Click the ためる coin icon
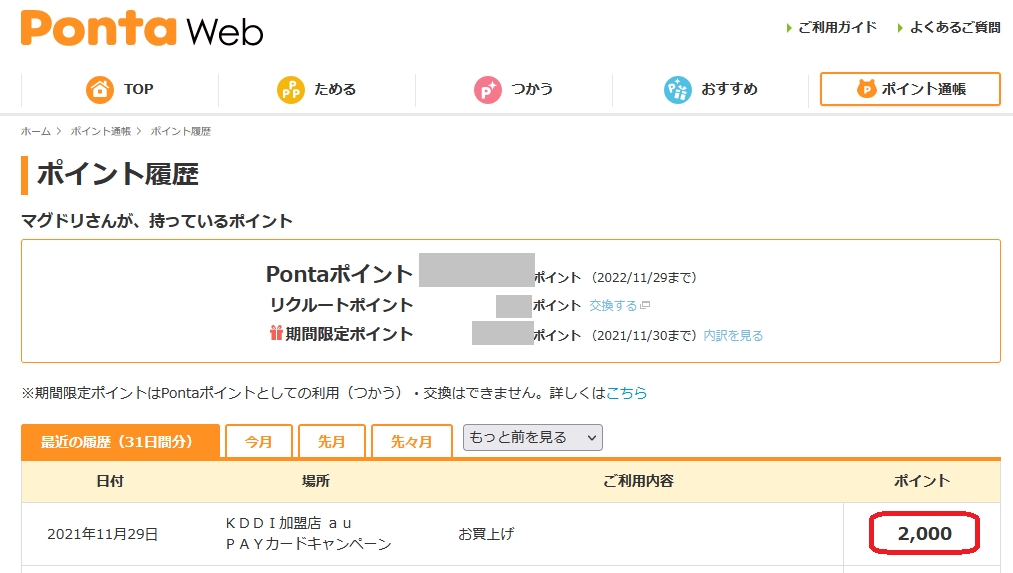This screenshot has height=573, width=1013. click(x=291, y=89)
